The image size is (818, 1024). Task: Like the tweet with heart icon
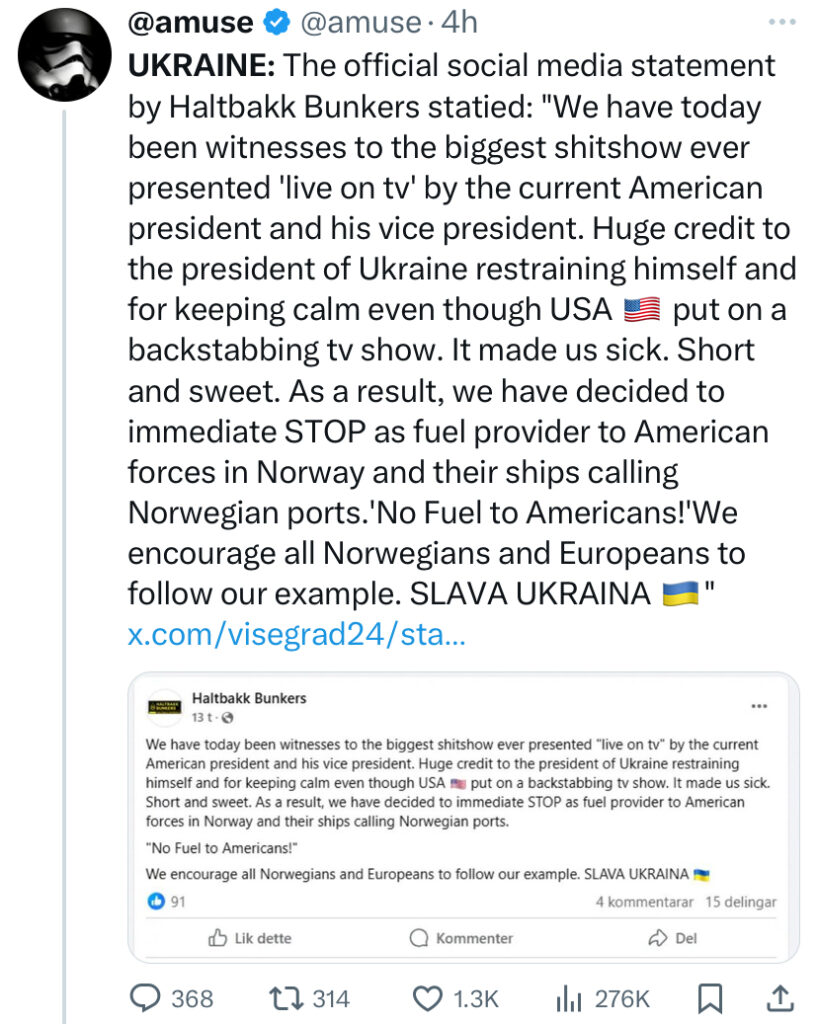point(428,999)
